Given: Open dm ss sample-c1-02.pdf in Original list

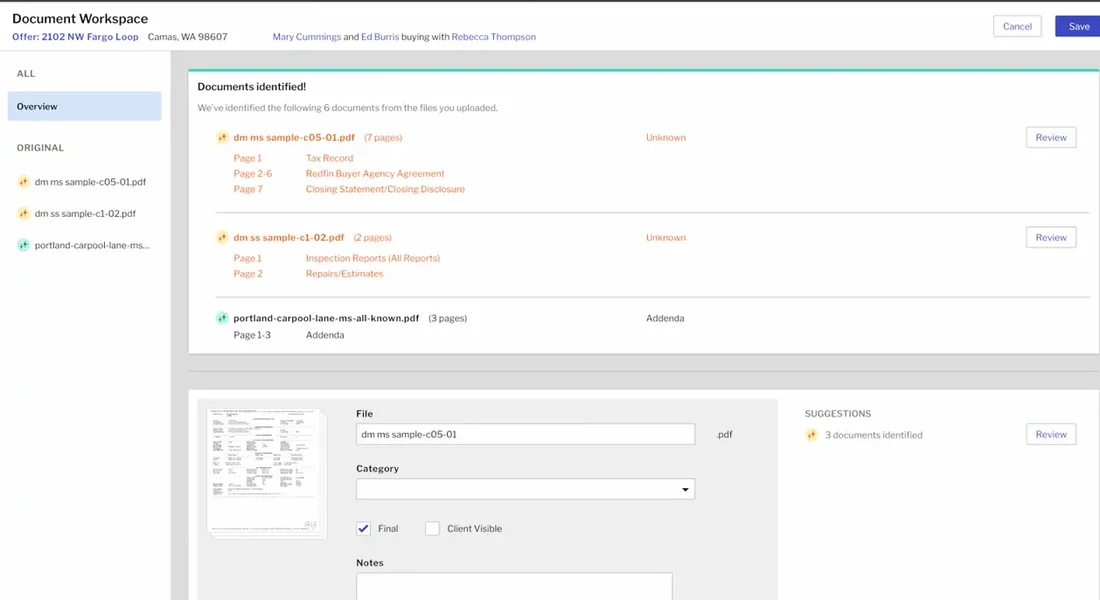Looking at the screenshot, I should click(85, 213).
